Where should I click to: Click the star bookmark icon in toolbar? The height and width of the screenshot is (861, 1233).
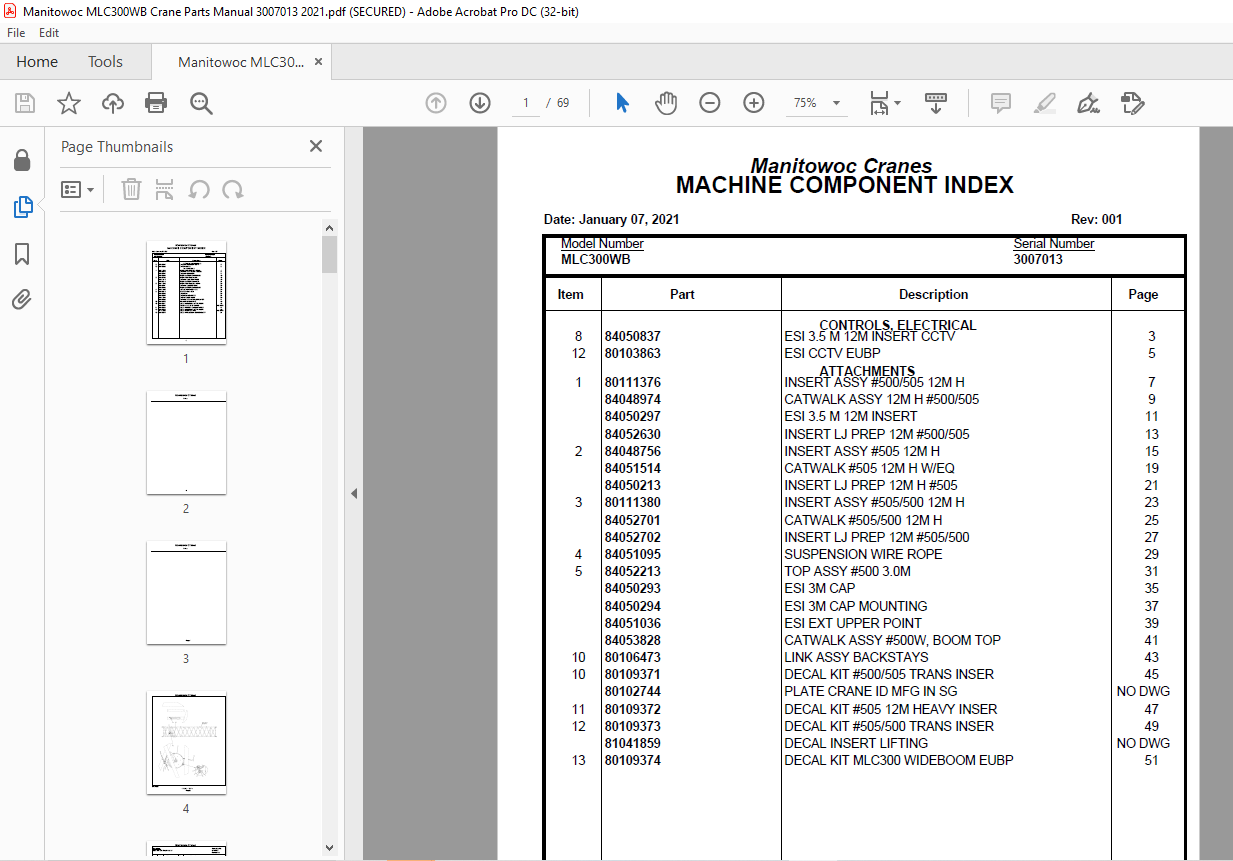click(x=69, y=103)
